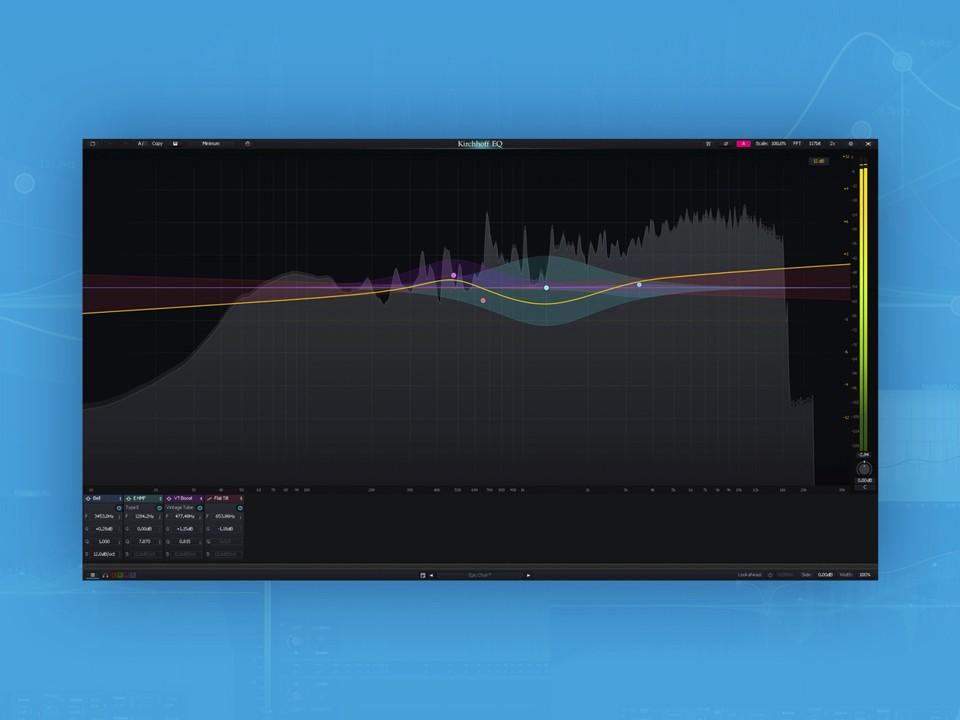Click the Flat Tilt gain field -1.18dB
Image resolution: width=960 pixels, height=720 pixels.
[x=225, y=529]
